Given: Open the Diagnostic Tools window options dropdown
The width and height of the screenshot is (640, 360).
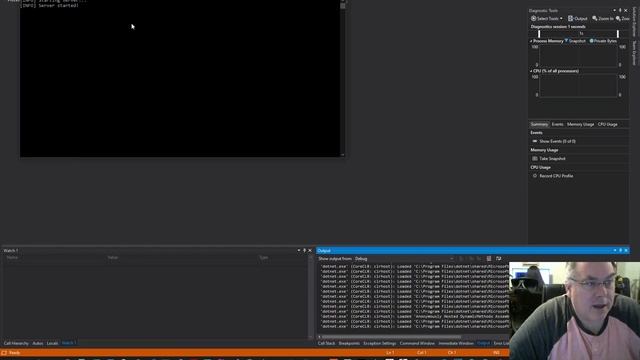Looking at the screenshot, I should (x=614, y=11).
